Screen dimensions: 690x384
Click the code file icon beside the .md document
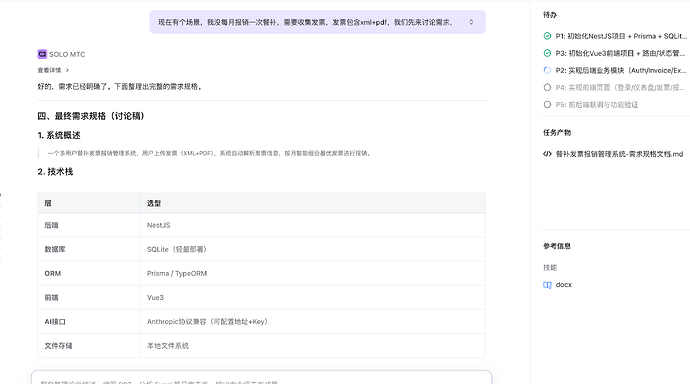pos(547,154)
